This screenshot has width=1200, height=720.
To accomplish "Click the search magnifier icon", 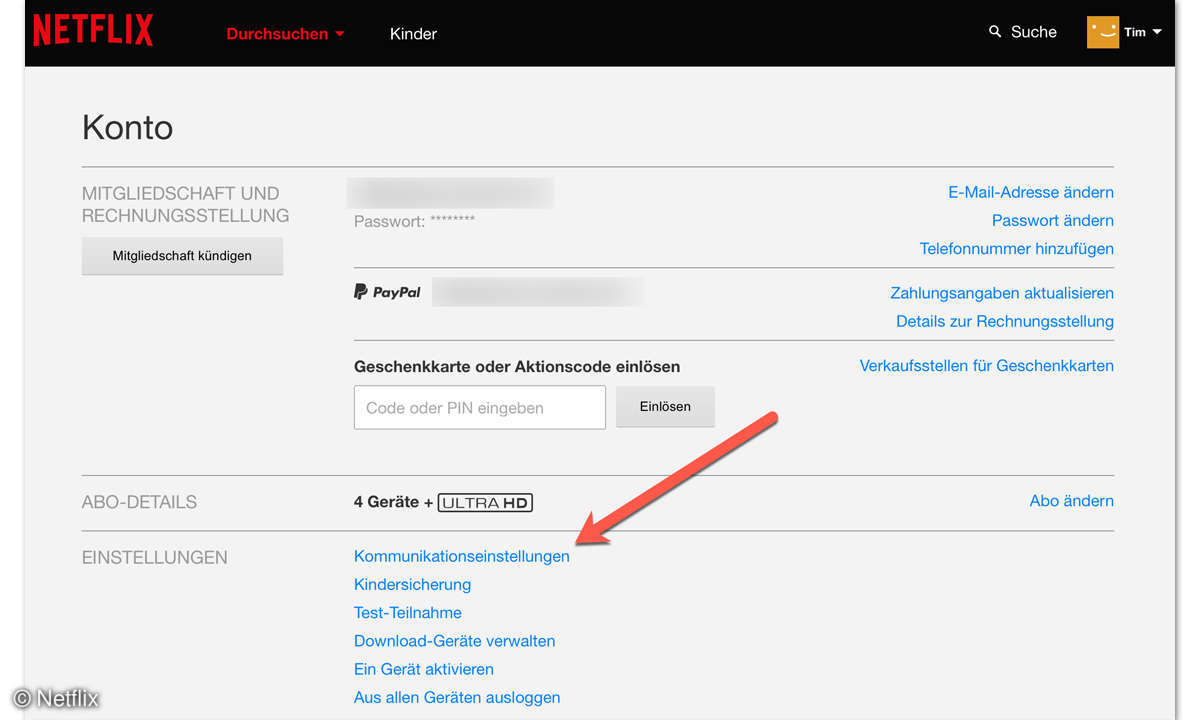I will 995,32.
